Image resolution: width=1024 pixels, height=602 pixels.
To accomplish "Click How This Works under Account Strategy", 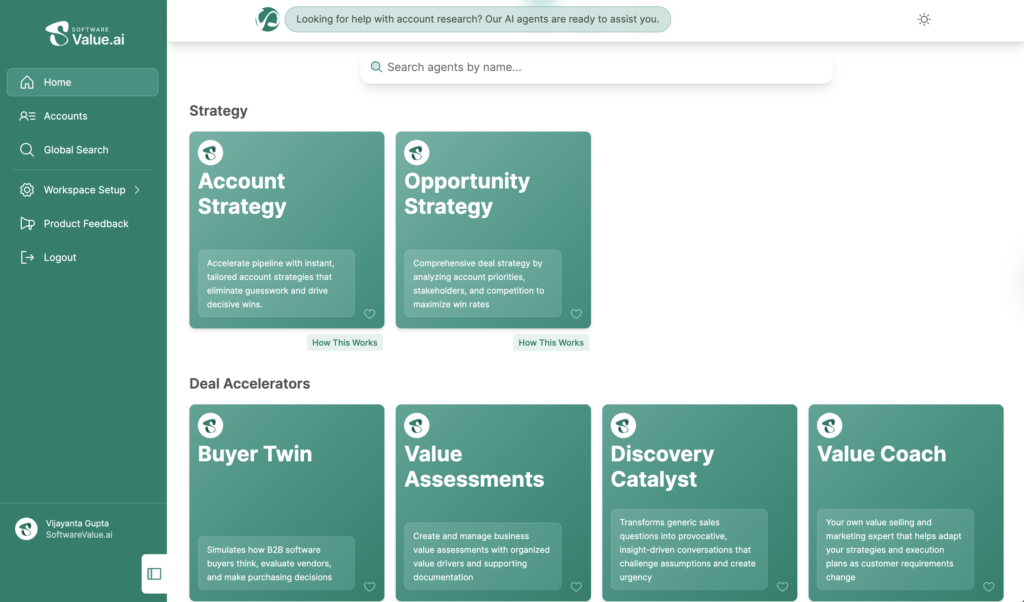I will pos(345,343).
